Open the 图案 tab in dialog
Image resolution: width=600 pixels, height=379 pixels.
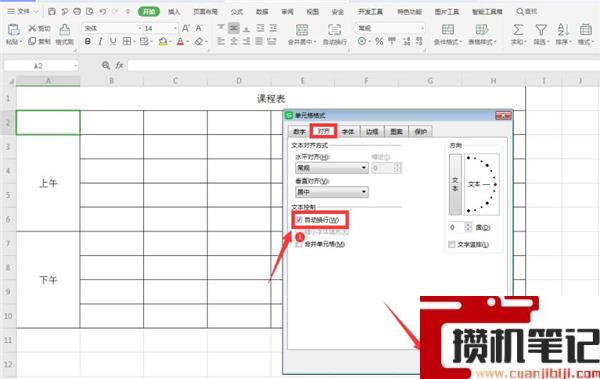pyautogui.click(x=396, y=131)
